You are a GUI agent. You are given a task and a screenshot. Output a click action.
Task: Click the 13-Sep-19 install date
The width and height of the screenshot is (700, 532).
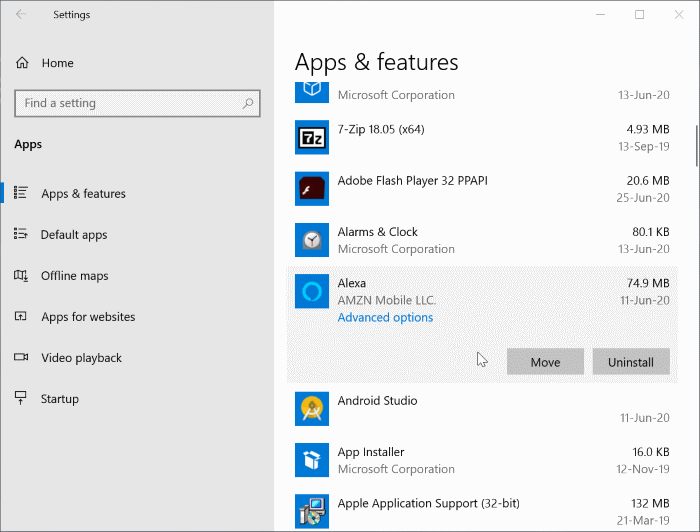pos(644,146)
